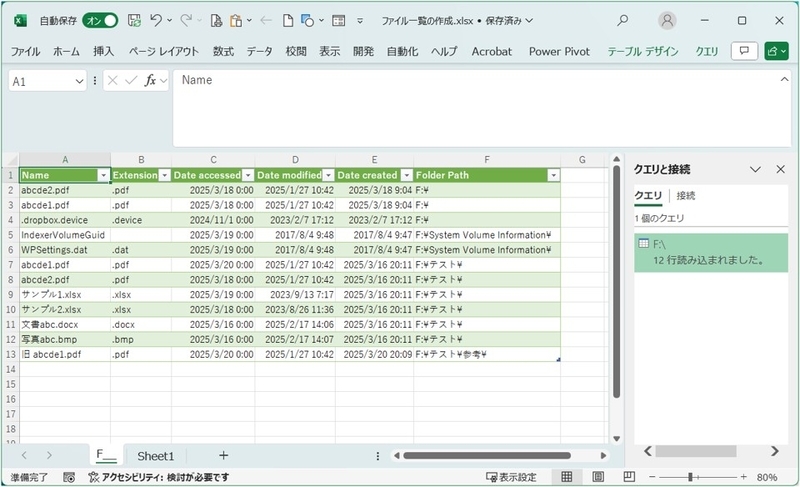
Task: Click the fx insert function icon
Action: click(150, 81)
